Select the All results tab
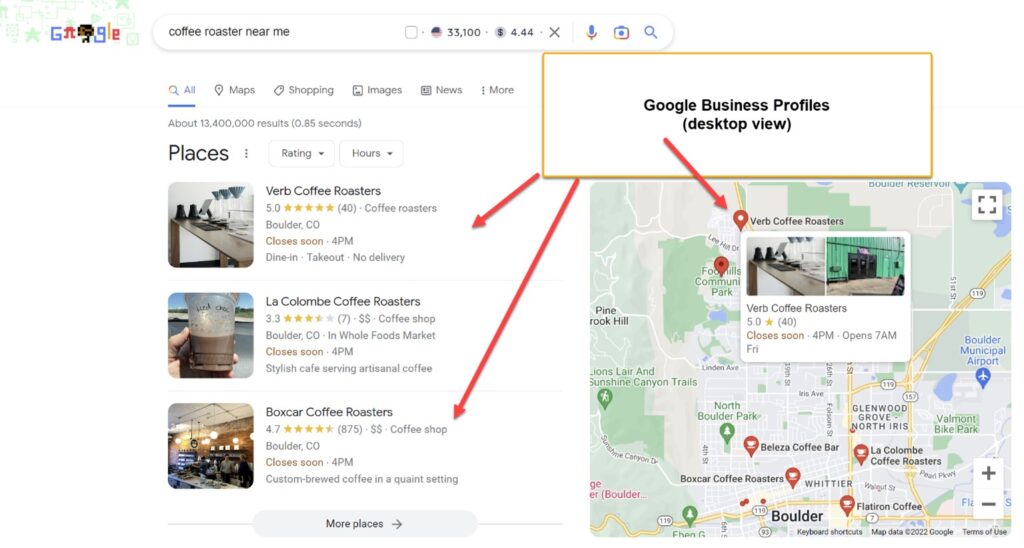 pyautogui.click(x=182, y=90)
